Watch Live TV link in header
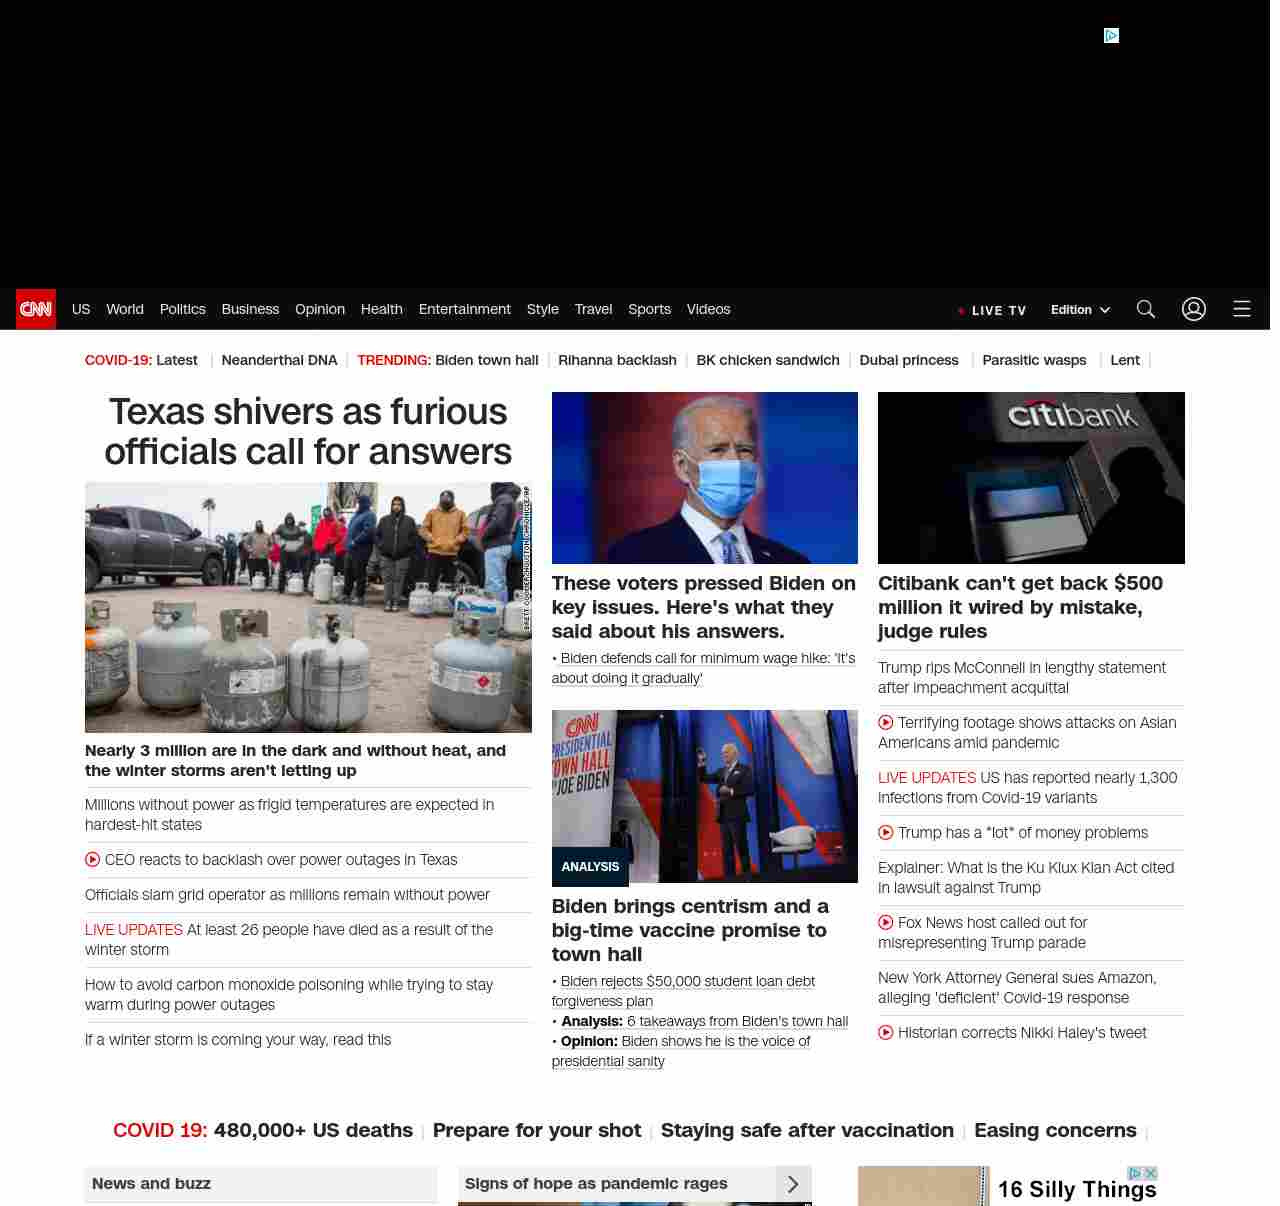The image size is (1280, 1206). (x=993, y=310)
